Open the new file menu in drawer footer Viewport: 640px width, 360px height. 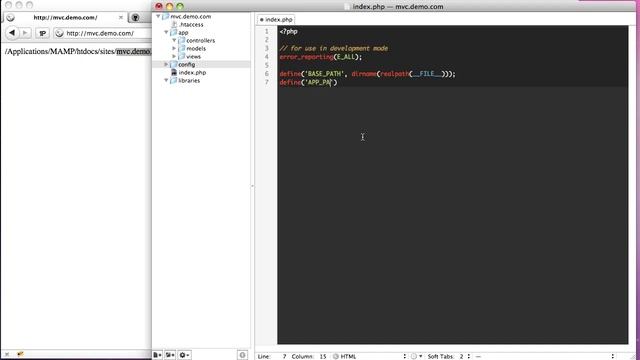[158, 355]
